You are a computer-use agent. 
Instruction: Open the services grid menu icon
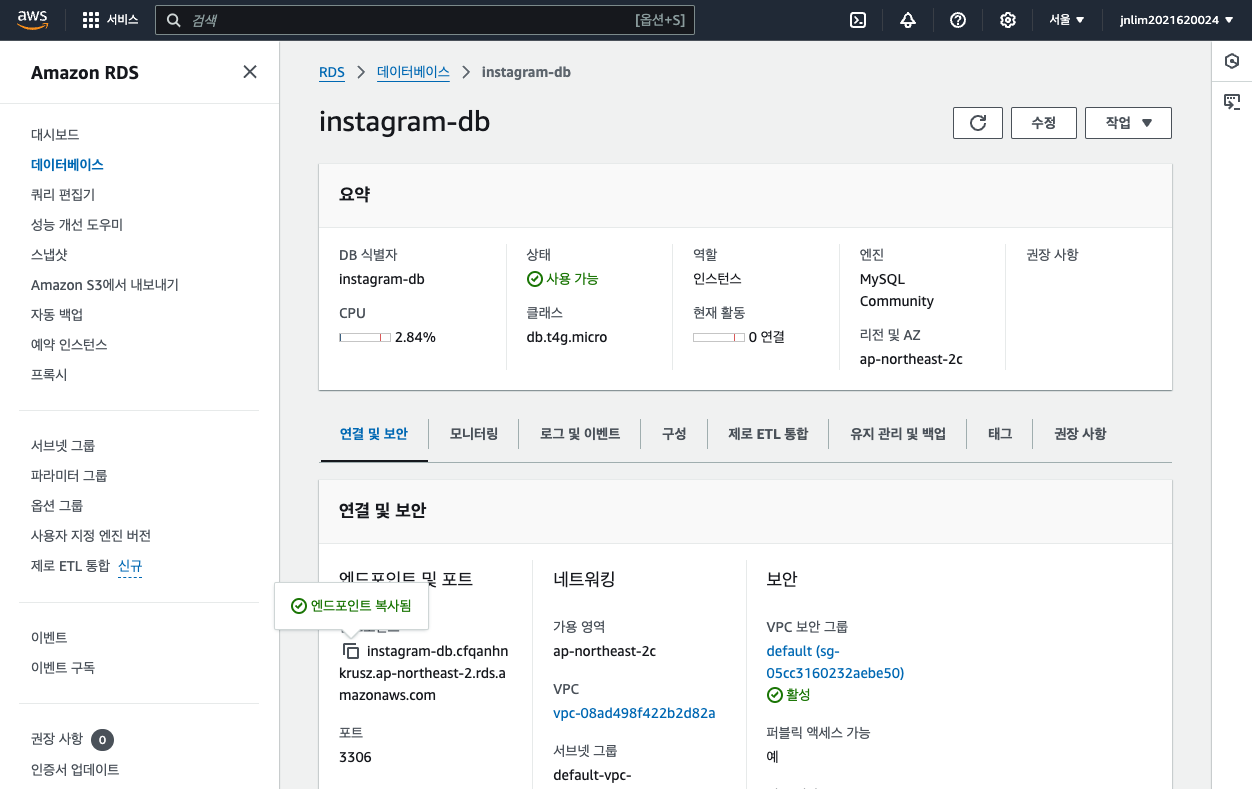pyautogui.click(x=91, y=20)
